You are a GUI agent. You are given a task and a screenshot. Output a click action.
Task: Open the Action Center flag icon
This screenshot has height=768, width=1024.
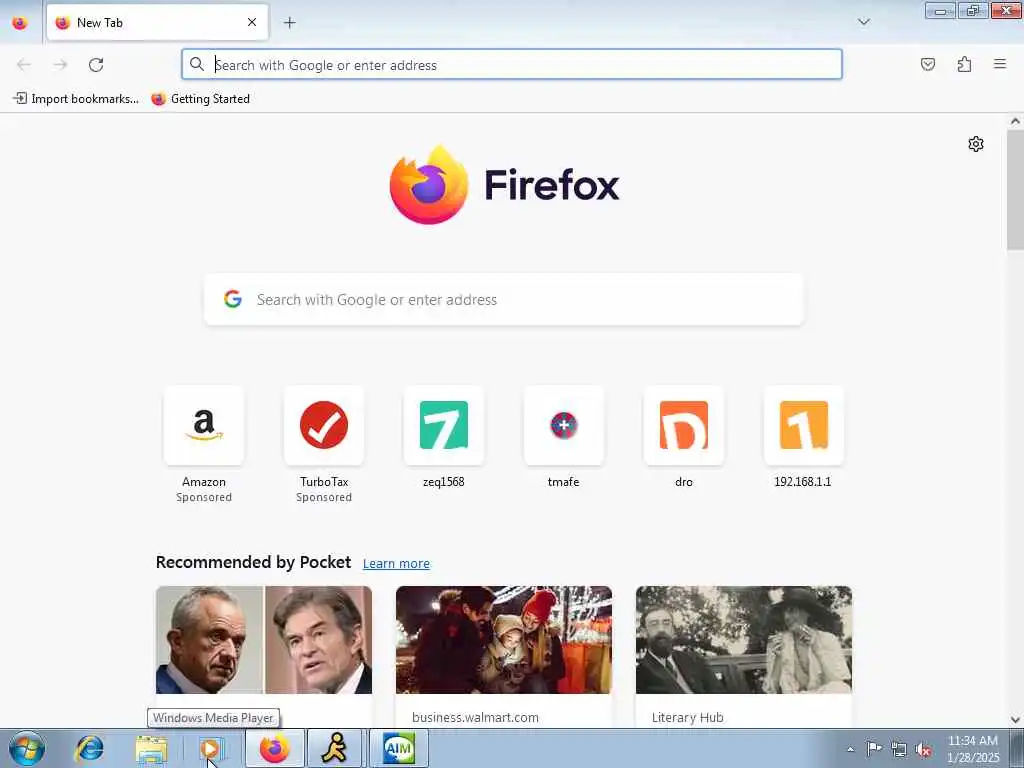[x=874, y=749]
